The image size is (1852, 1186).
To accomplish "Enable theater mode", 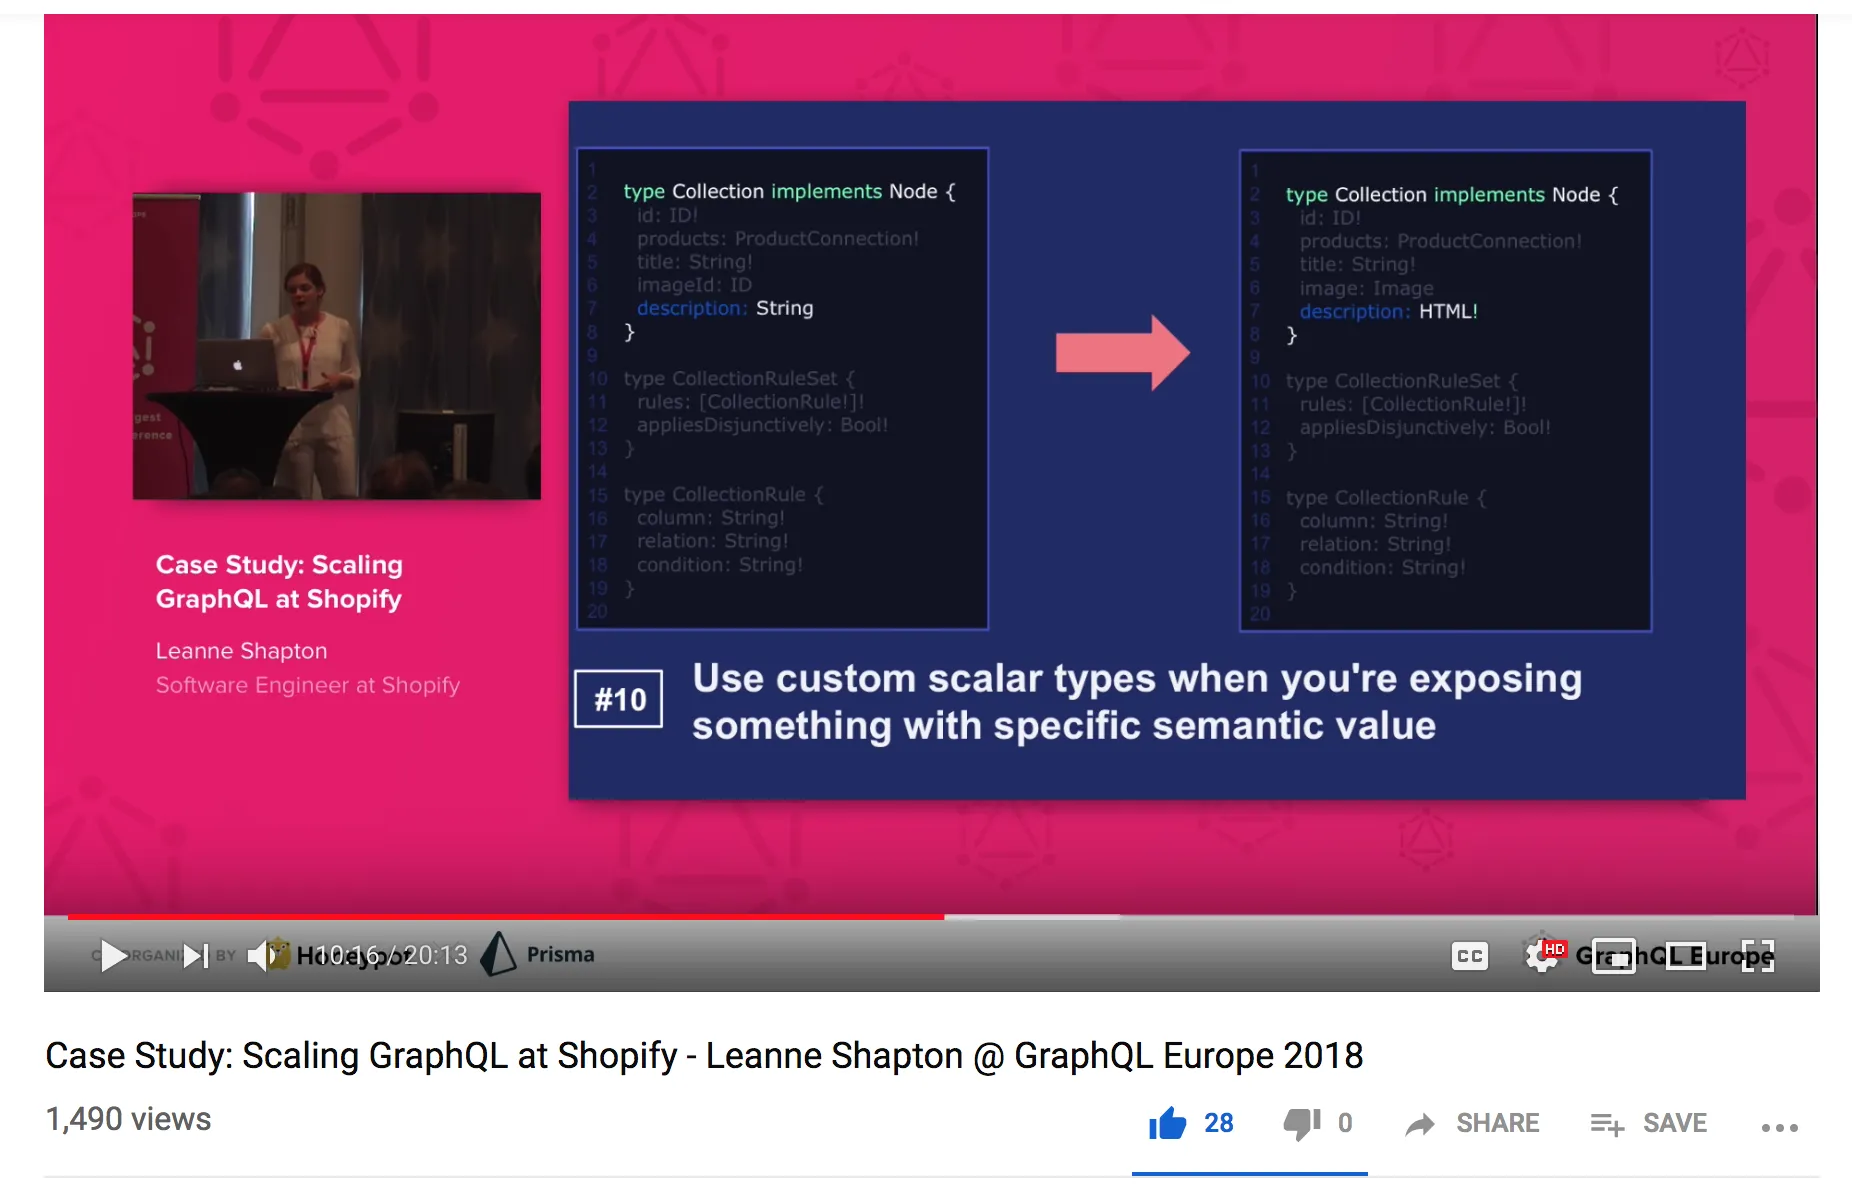I will tap(1686, 956).
